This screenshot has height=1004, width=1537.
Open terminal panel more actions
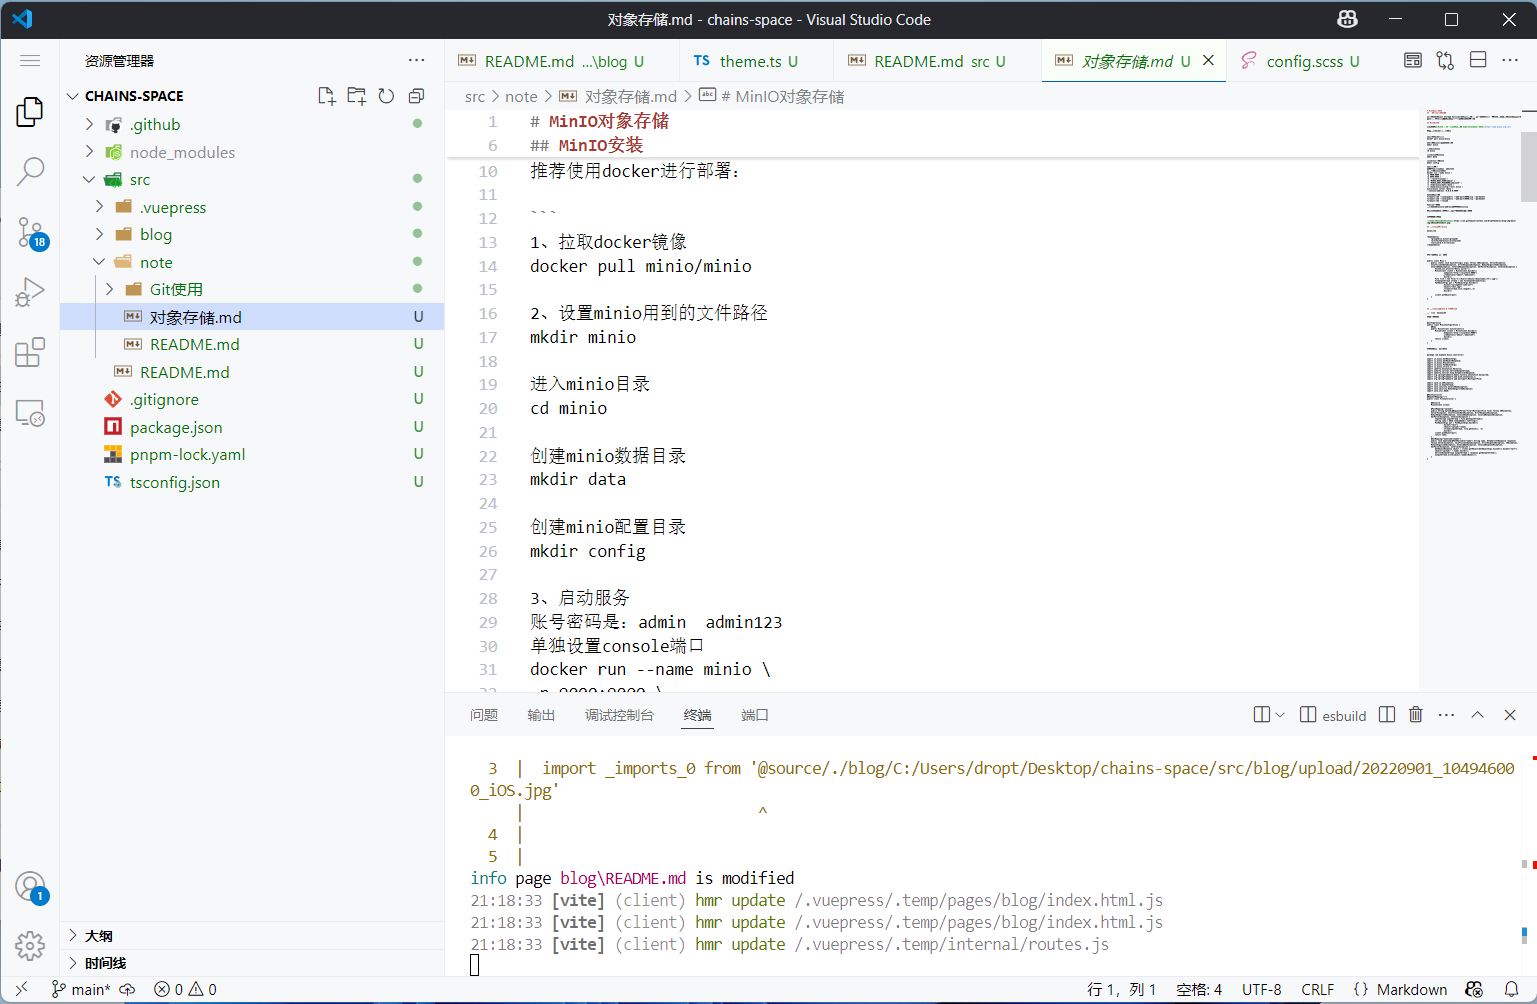pyautogui.click(x=1446, y=715)
